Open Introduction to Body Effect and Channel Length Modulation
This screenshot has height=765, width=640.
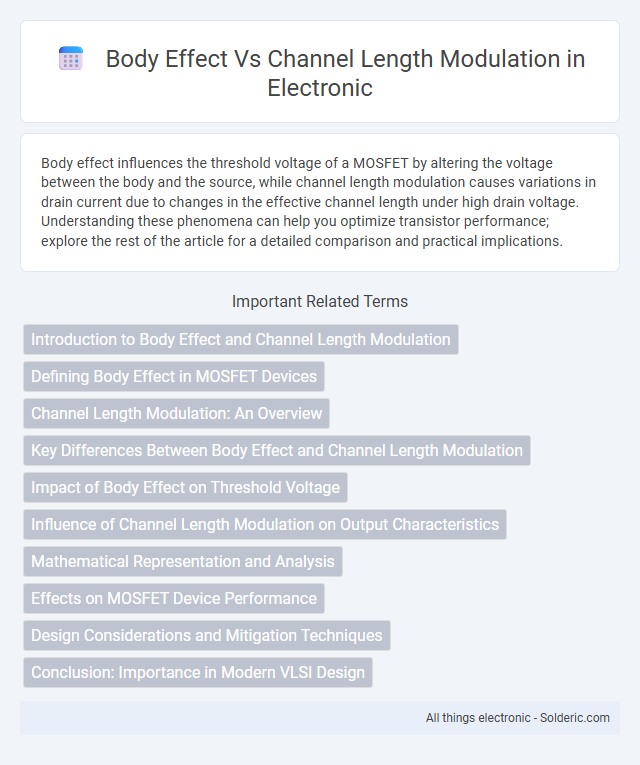241,340
